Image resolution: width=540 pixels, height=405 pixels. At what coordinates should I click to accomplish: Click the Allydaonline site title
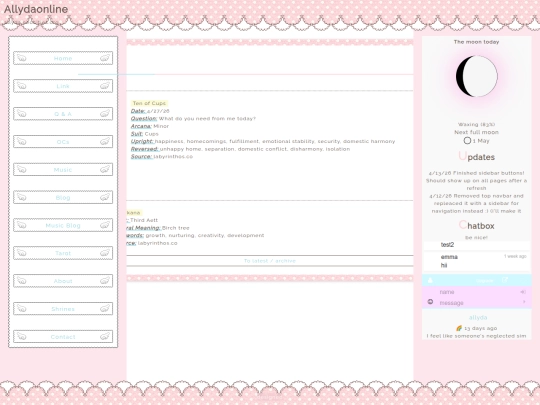(36, 9)
